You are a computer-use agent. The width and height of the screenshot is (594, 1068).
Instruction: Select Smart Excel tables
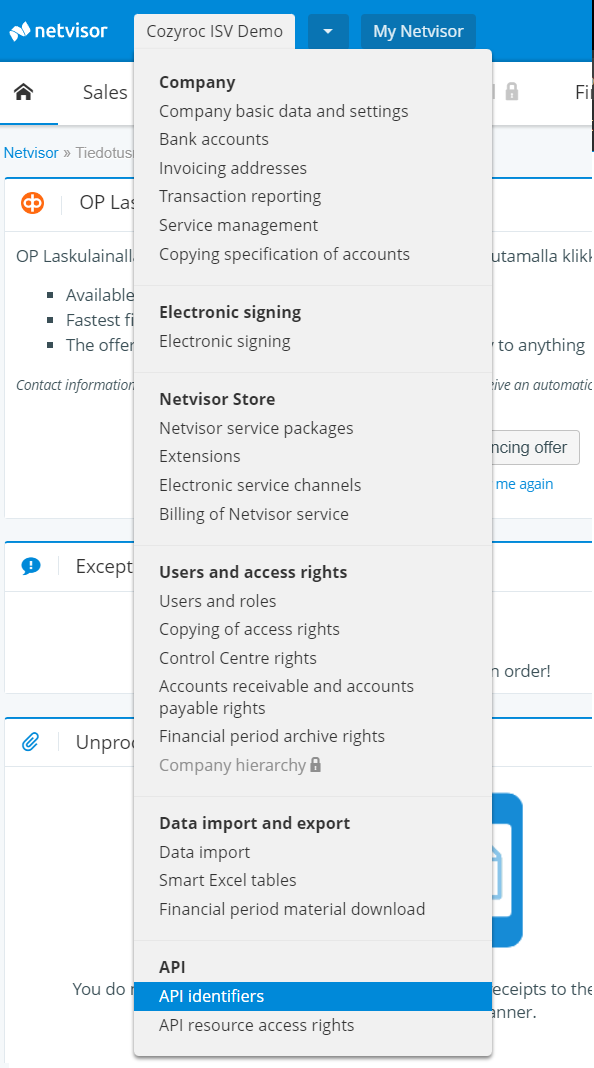228,880
